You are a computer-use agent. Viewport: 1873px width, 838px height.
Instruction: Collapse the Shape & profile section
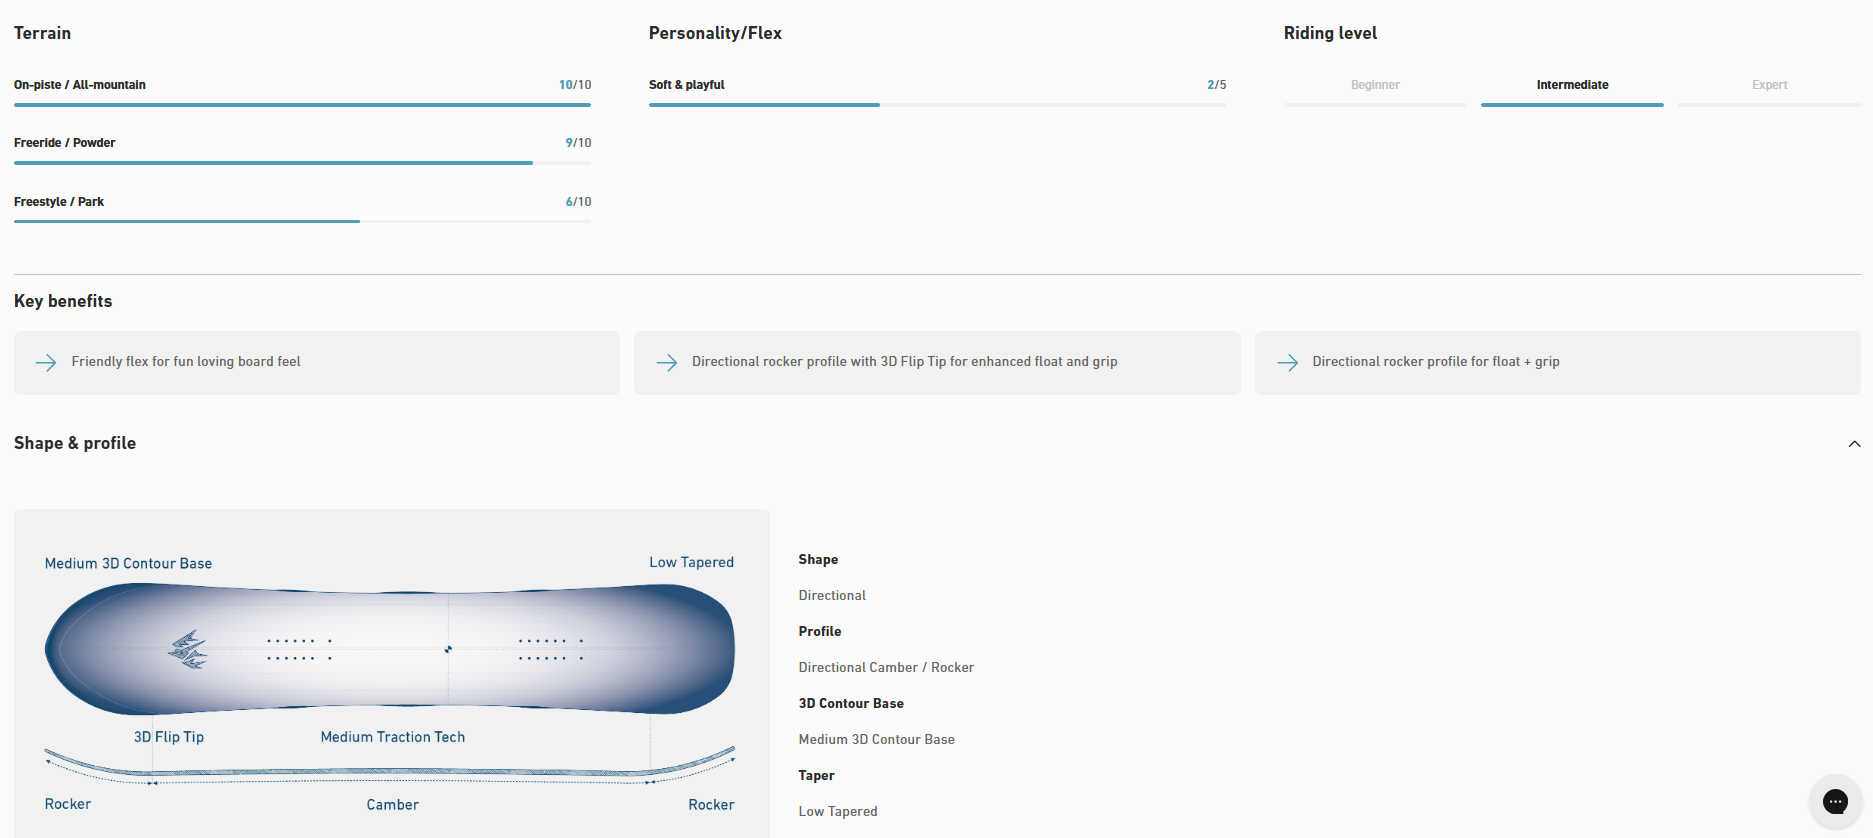1854,444
